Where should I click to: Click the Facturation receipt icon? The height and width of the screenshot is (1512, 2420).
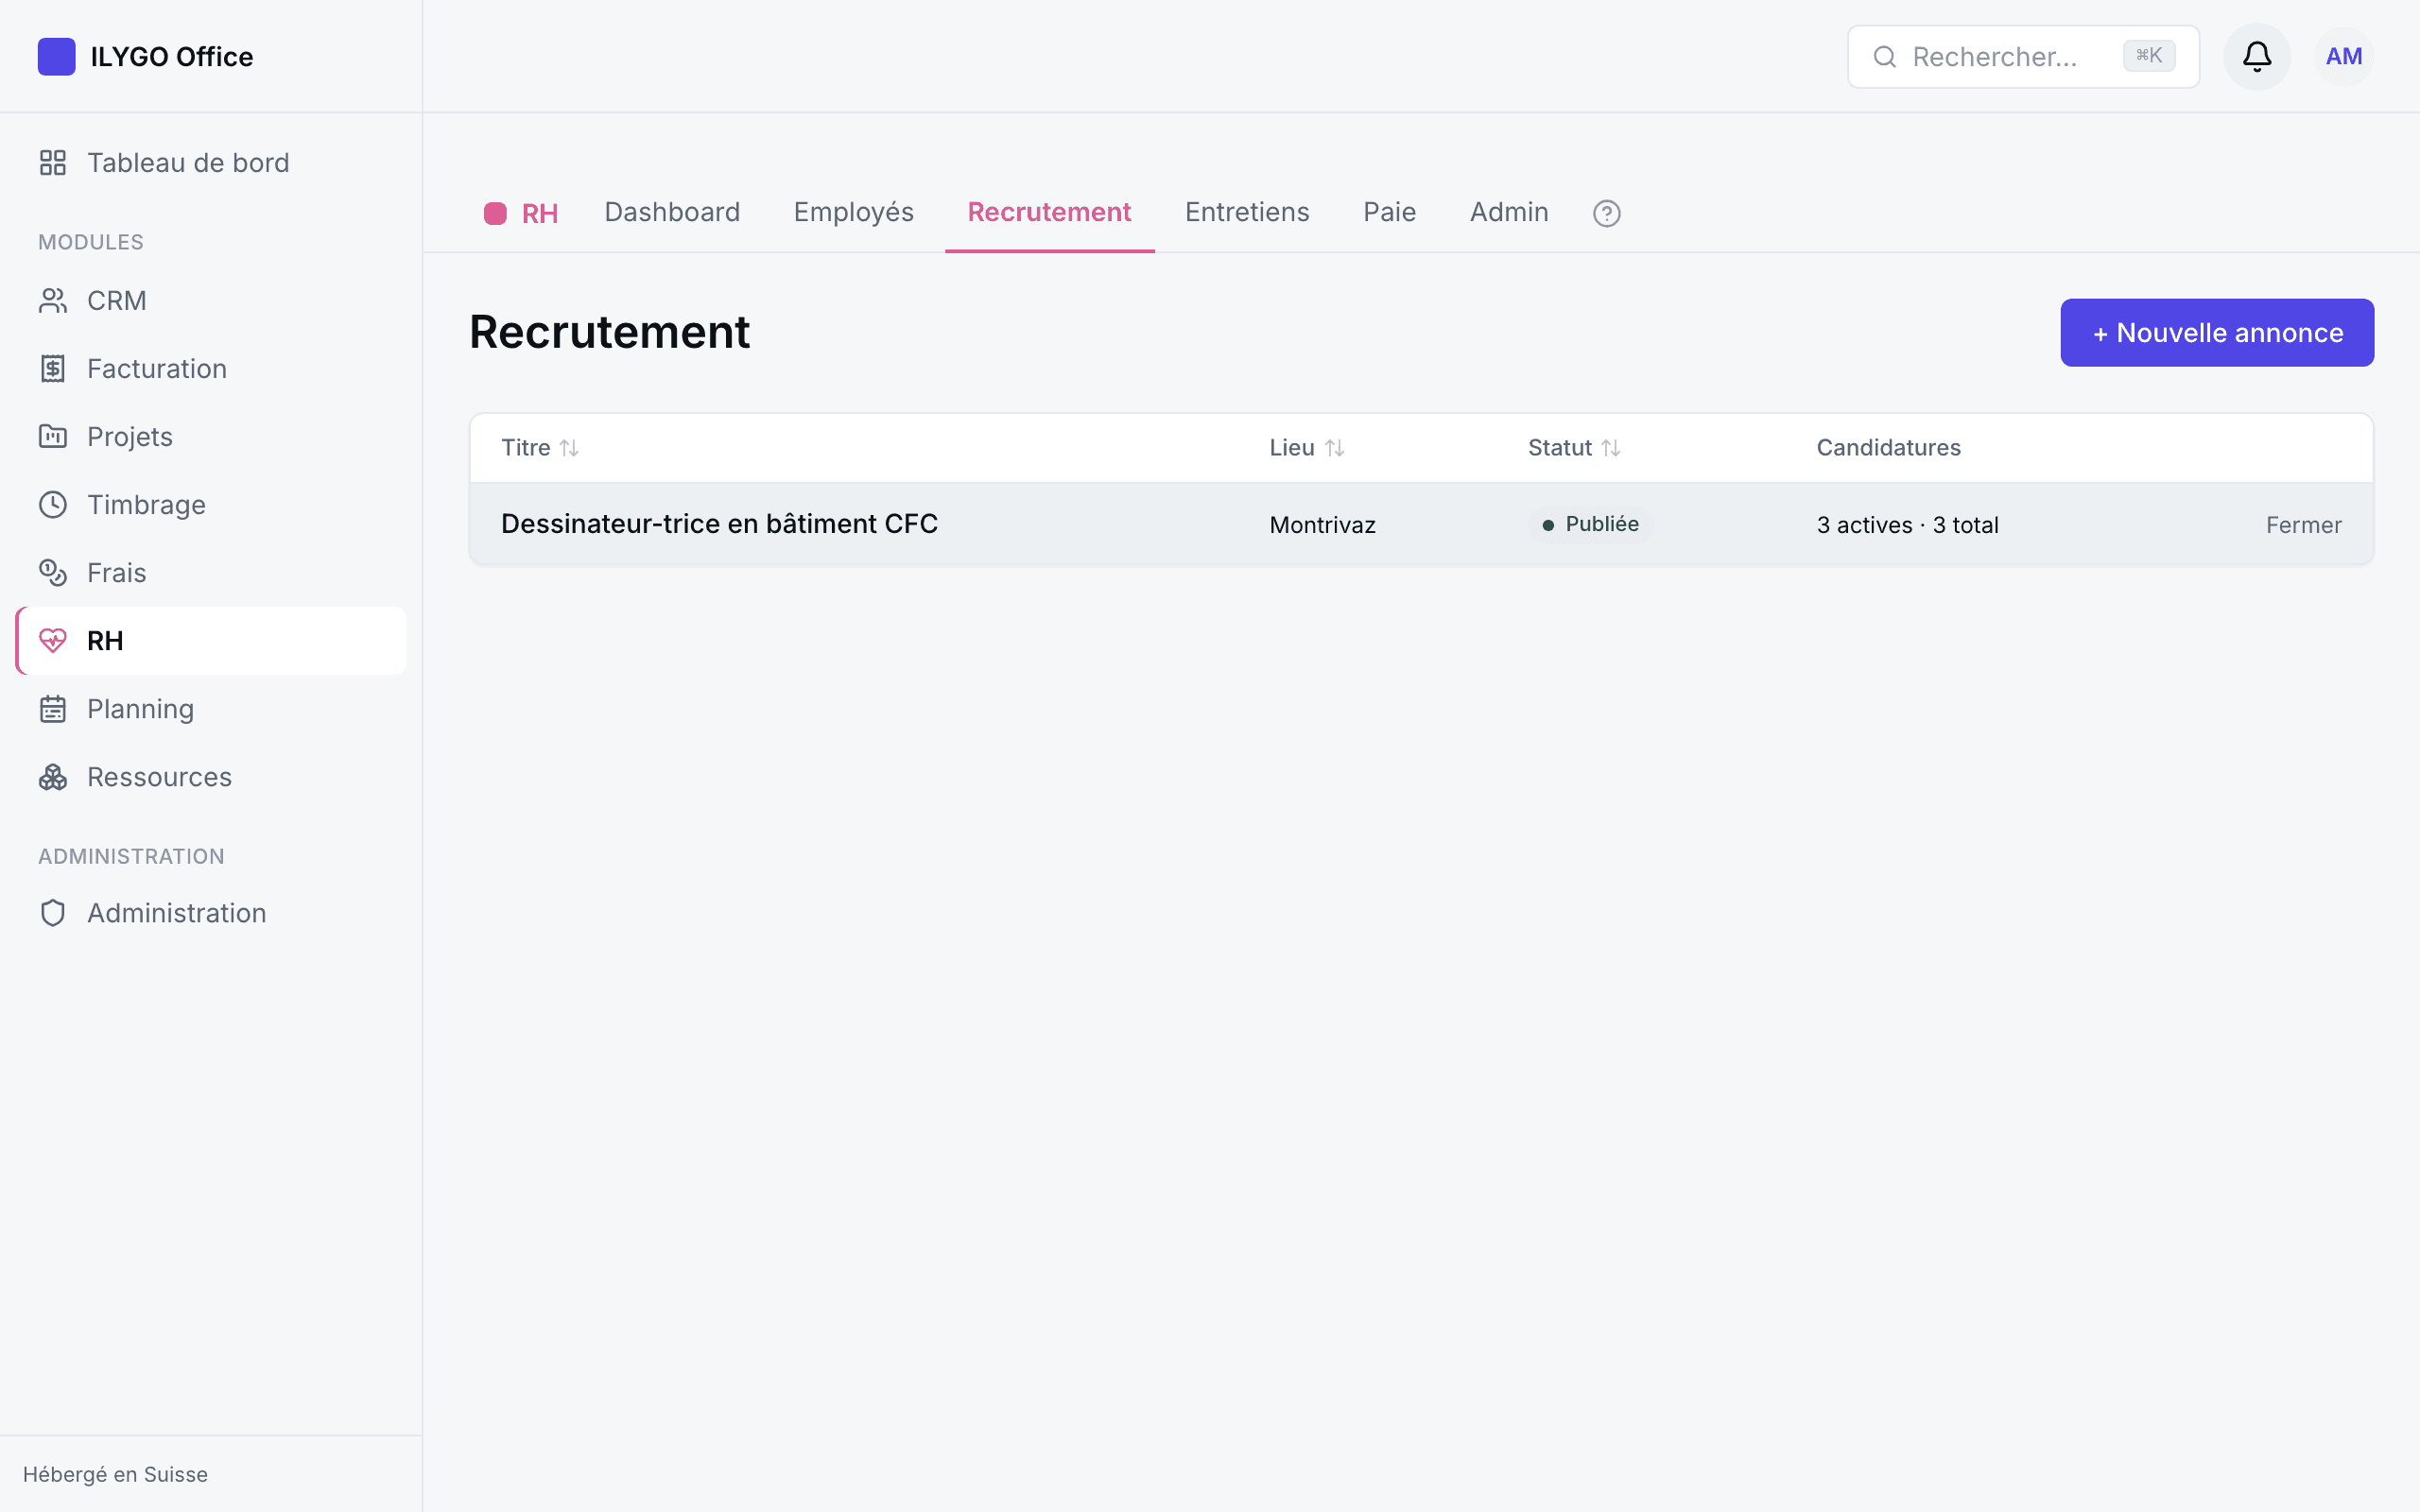[53, 369]
